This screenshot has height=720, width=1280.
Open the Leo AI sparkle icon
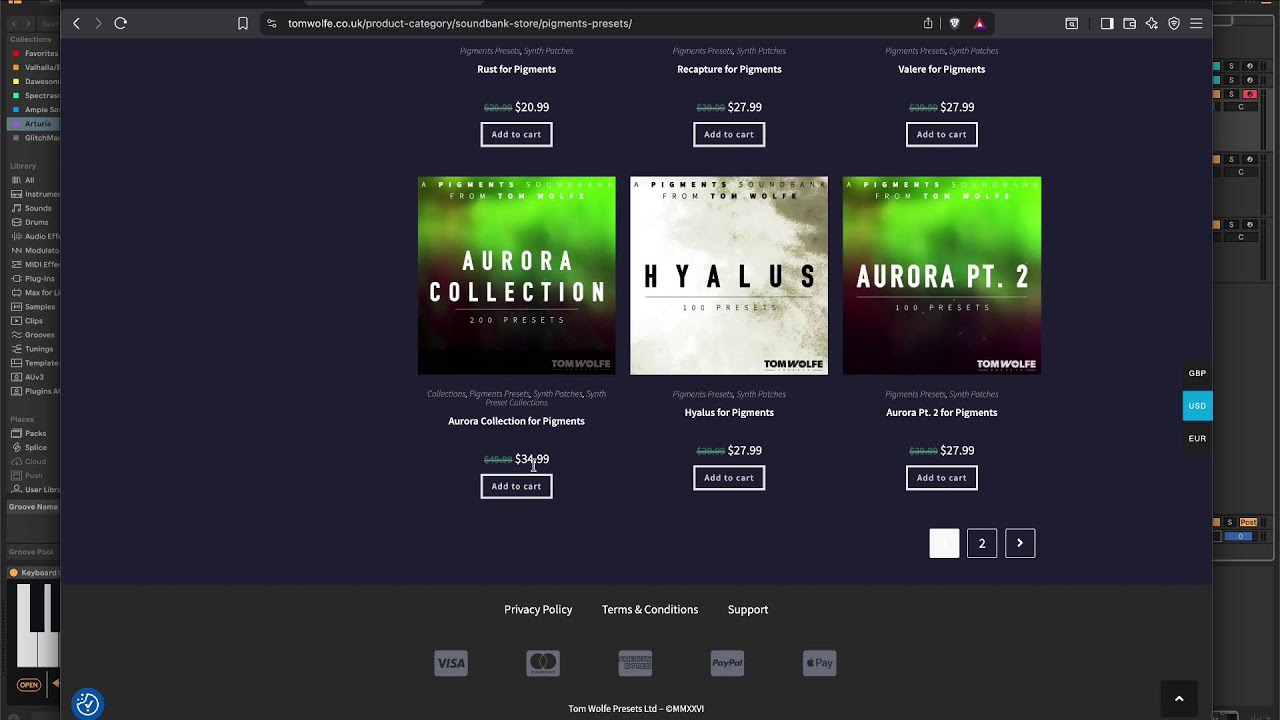click(x=1152, y=23)
